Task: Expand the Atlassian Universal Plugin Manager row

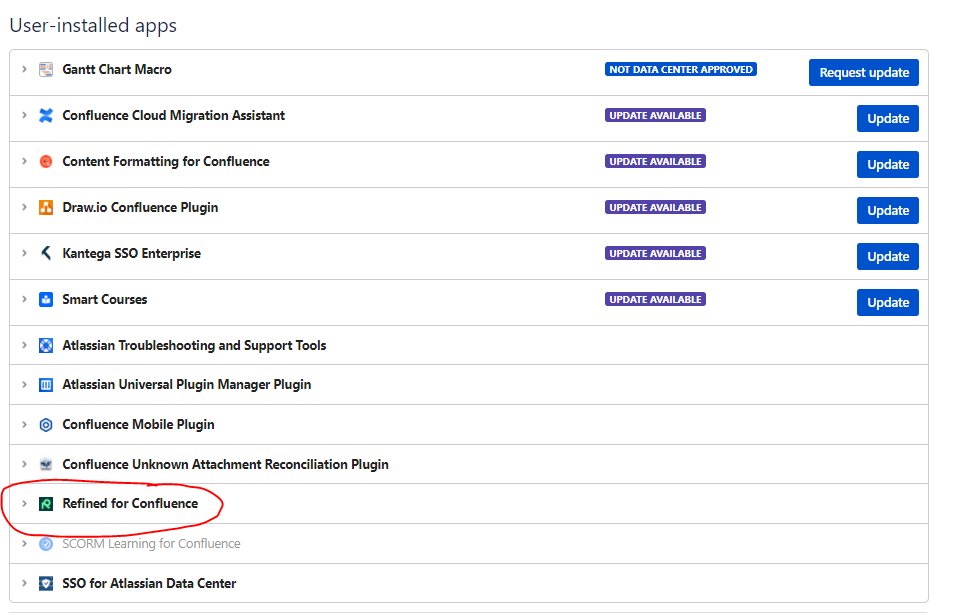Action: (x=25, y=384)
